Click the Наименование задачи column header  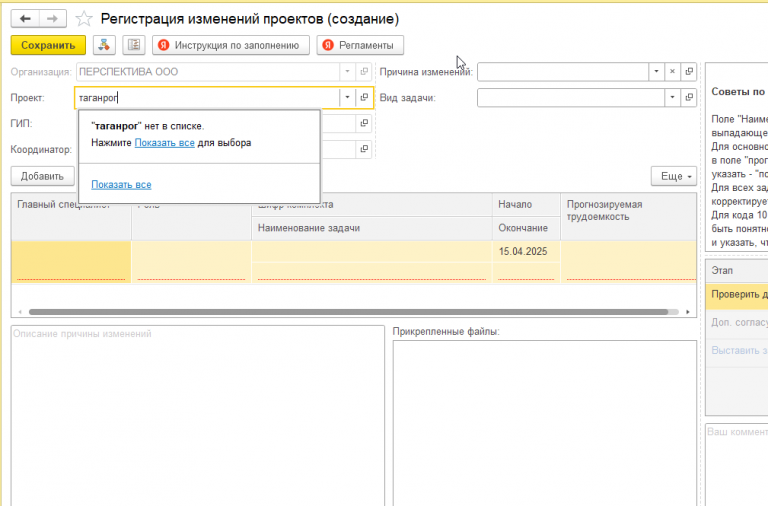click(x=372, y=228)
